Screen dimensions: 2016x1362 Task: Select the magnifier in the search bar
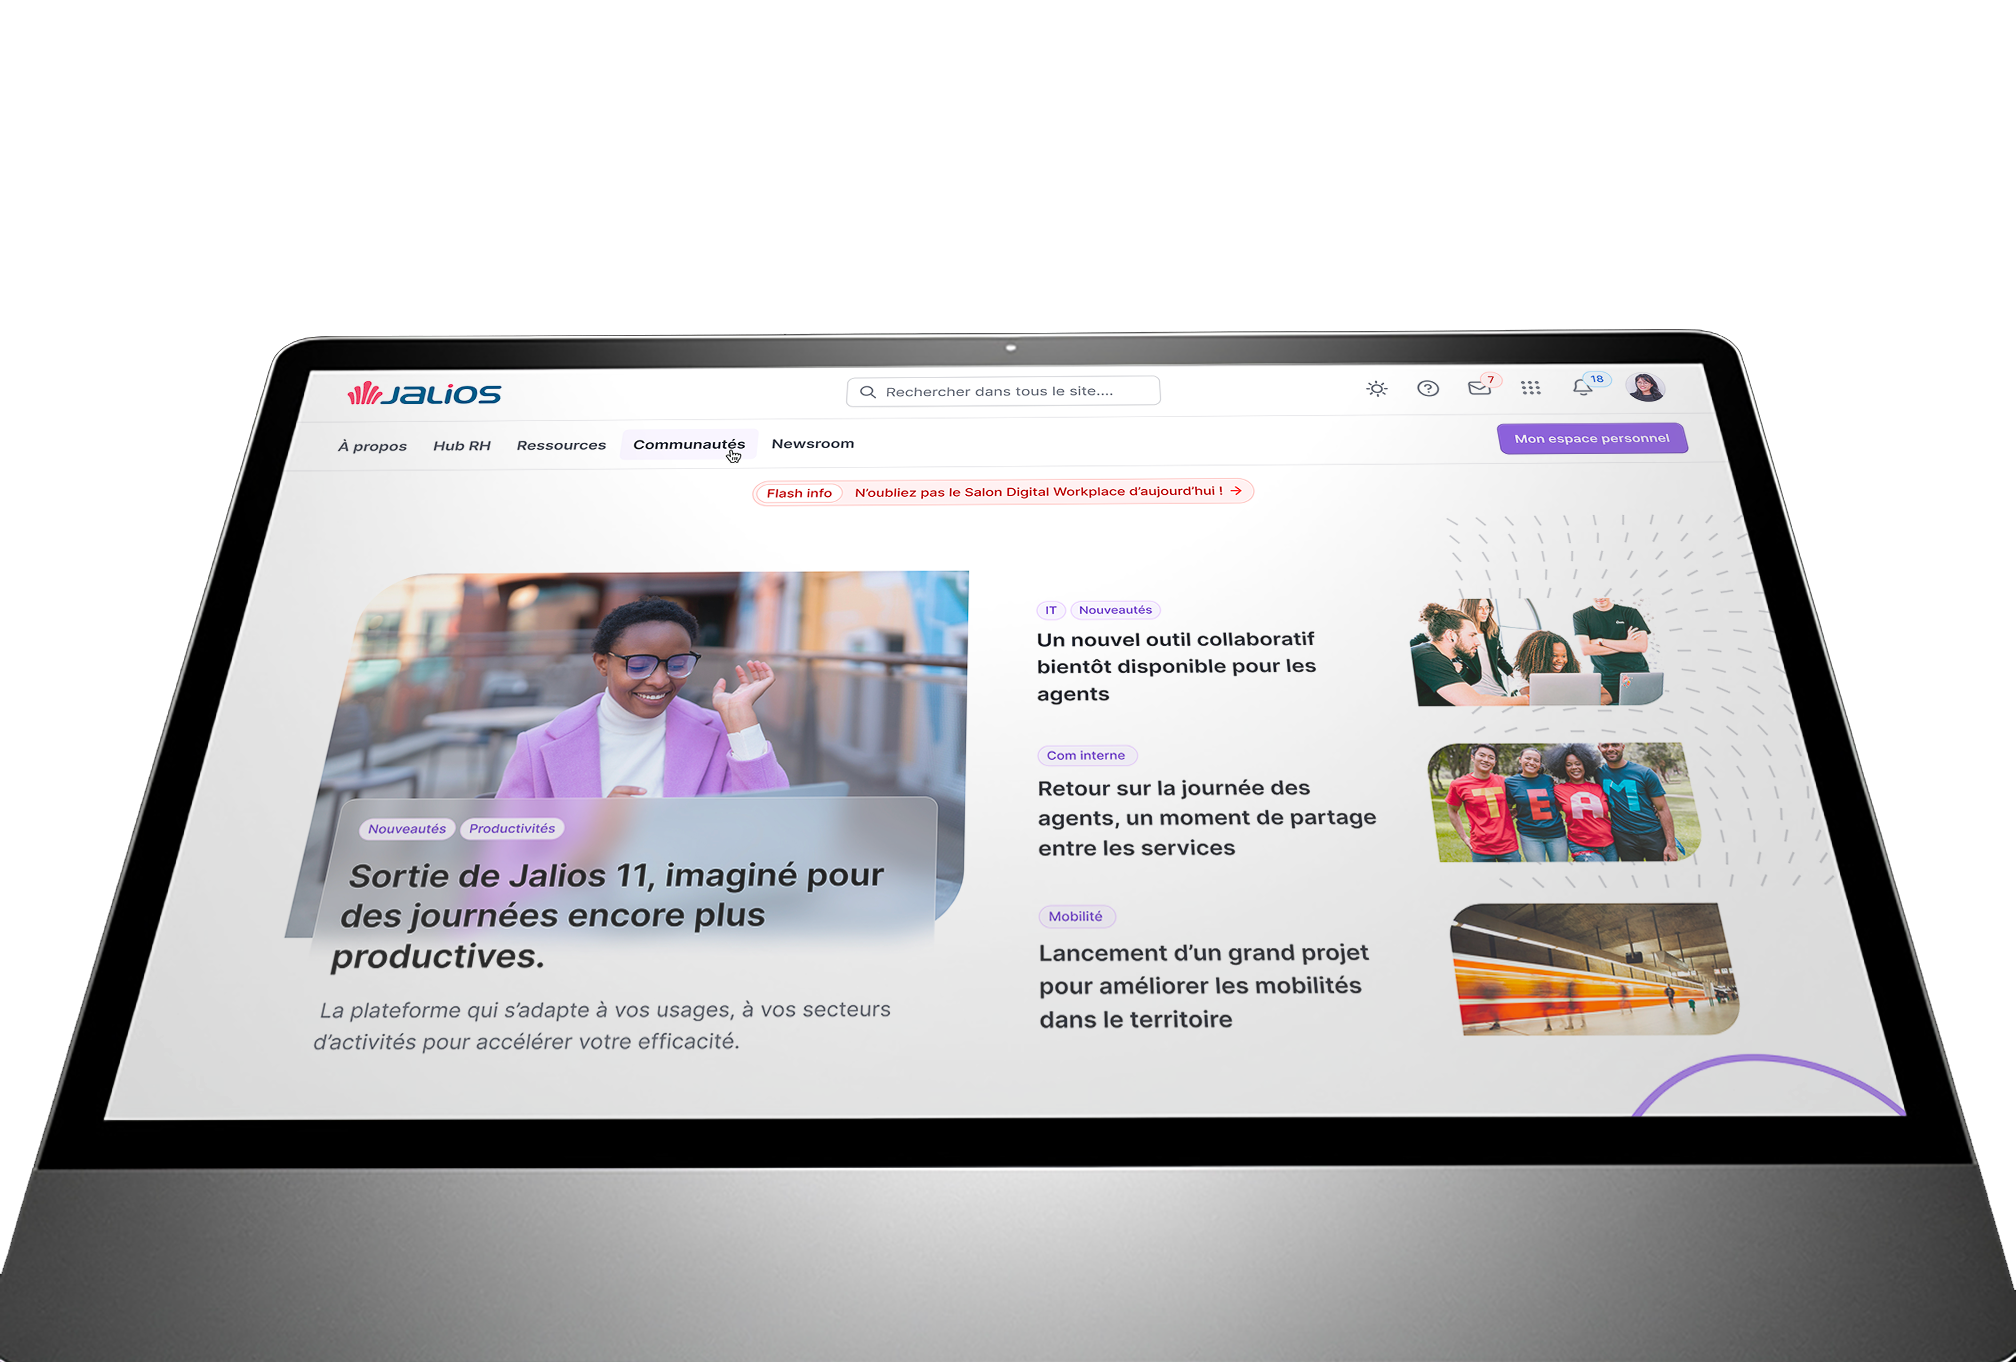click(868, 391)
